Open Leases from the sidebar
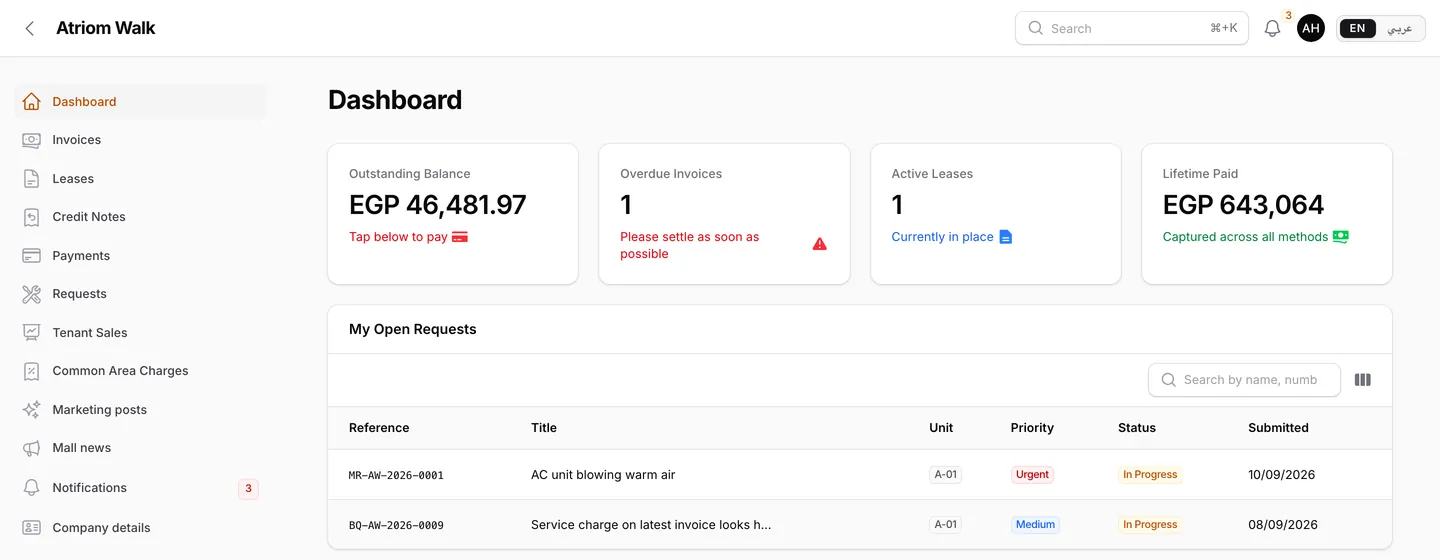Screen dimensions: 1440x560 141,178
